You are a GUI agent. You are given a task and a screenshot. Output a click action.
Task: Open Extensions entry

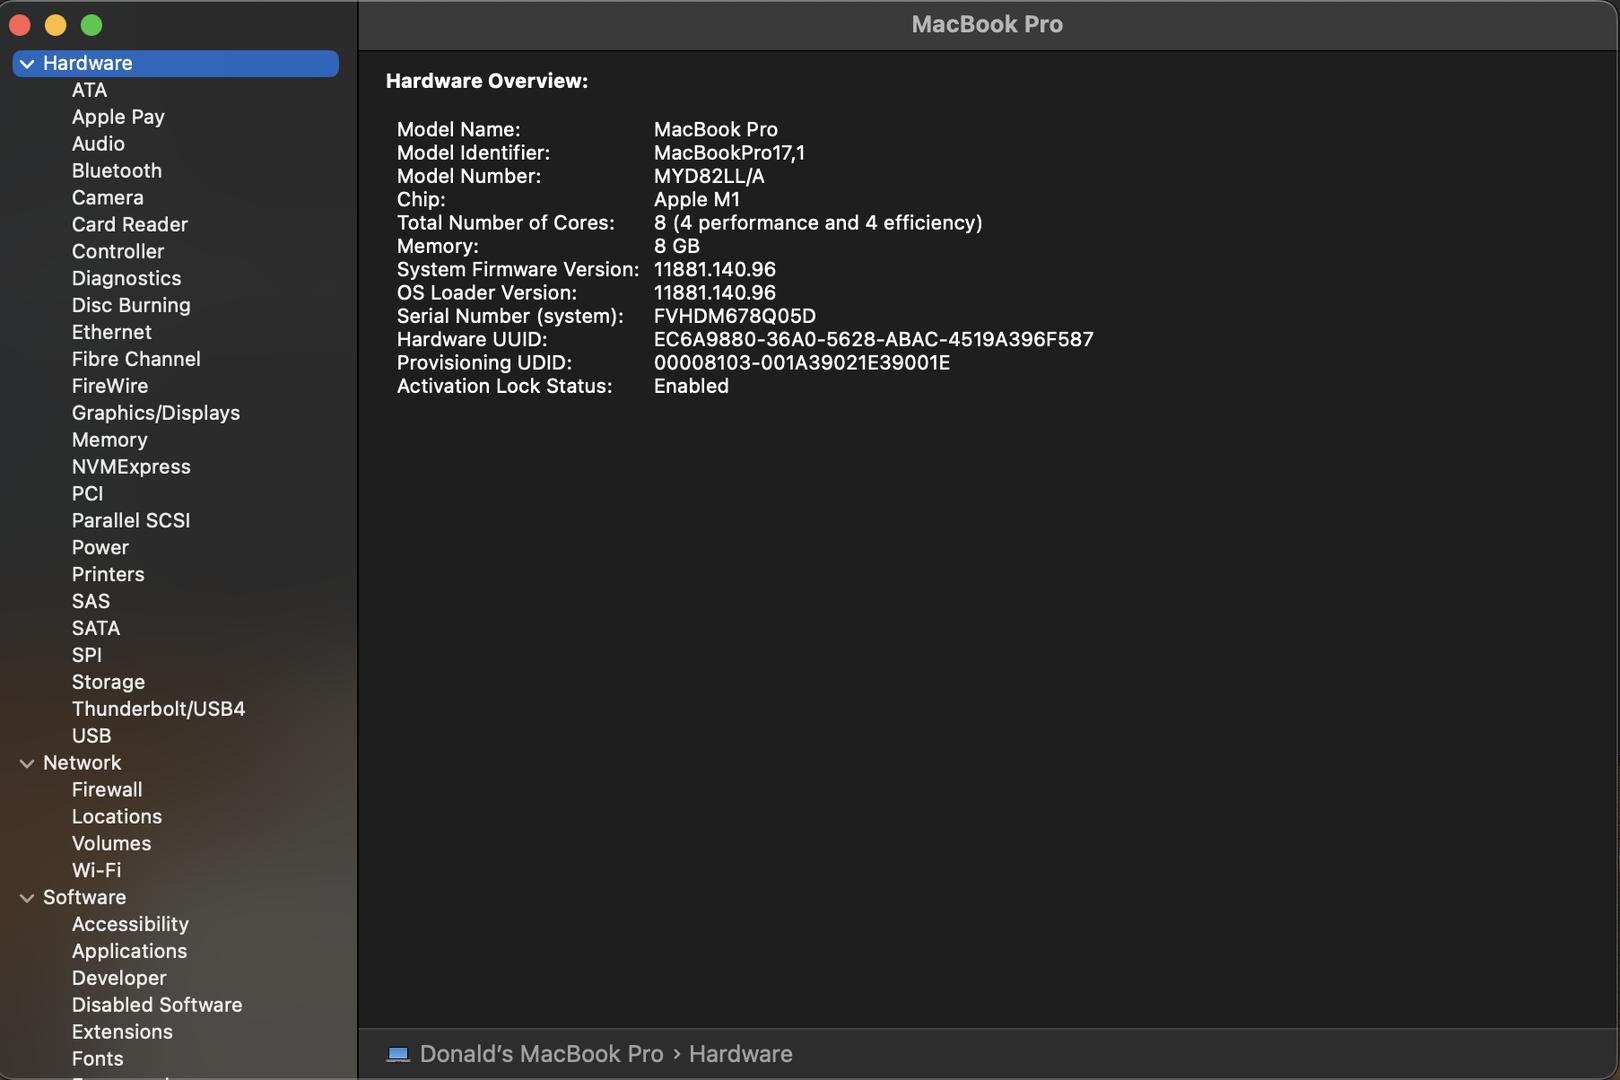pyautogui.click(x=122, y=1033)
